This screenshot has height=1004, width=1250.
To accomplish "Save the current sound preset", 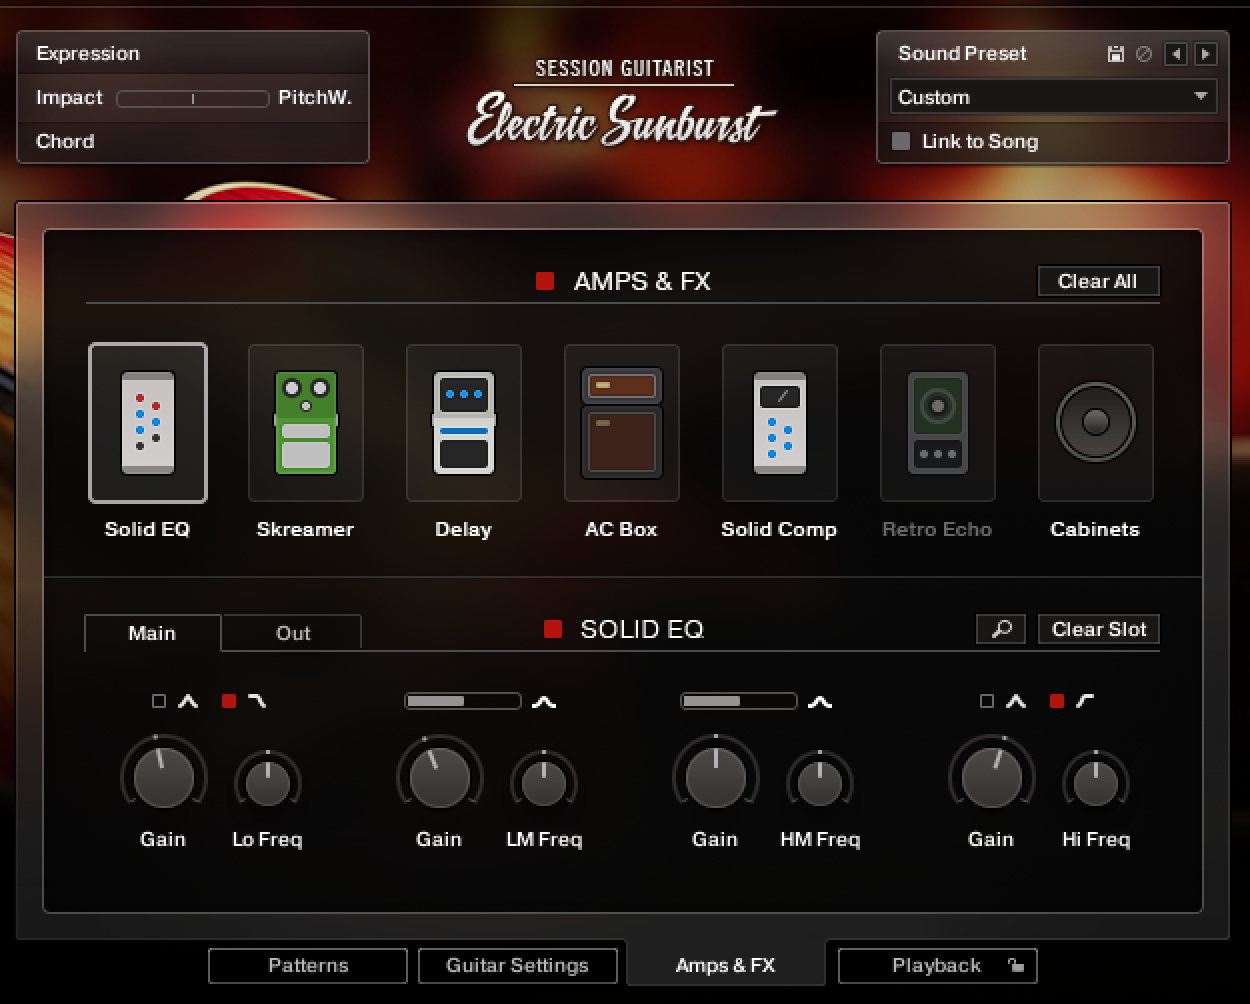I will click(x=1116, y=54).
